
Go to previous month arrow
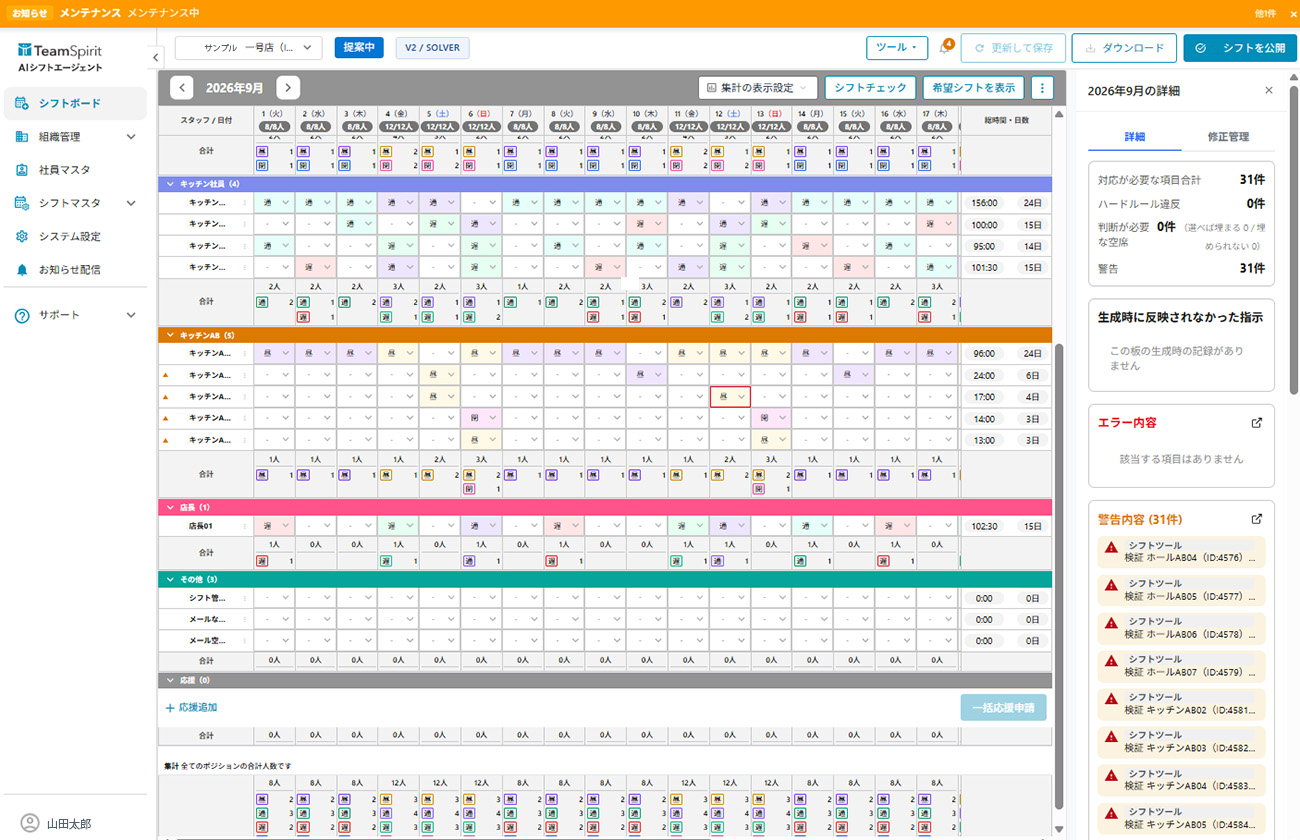pos(182,87)
